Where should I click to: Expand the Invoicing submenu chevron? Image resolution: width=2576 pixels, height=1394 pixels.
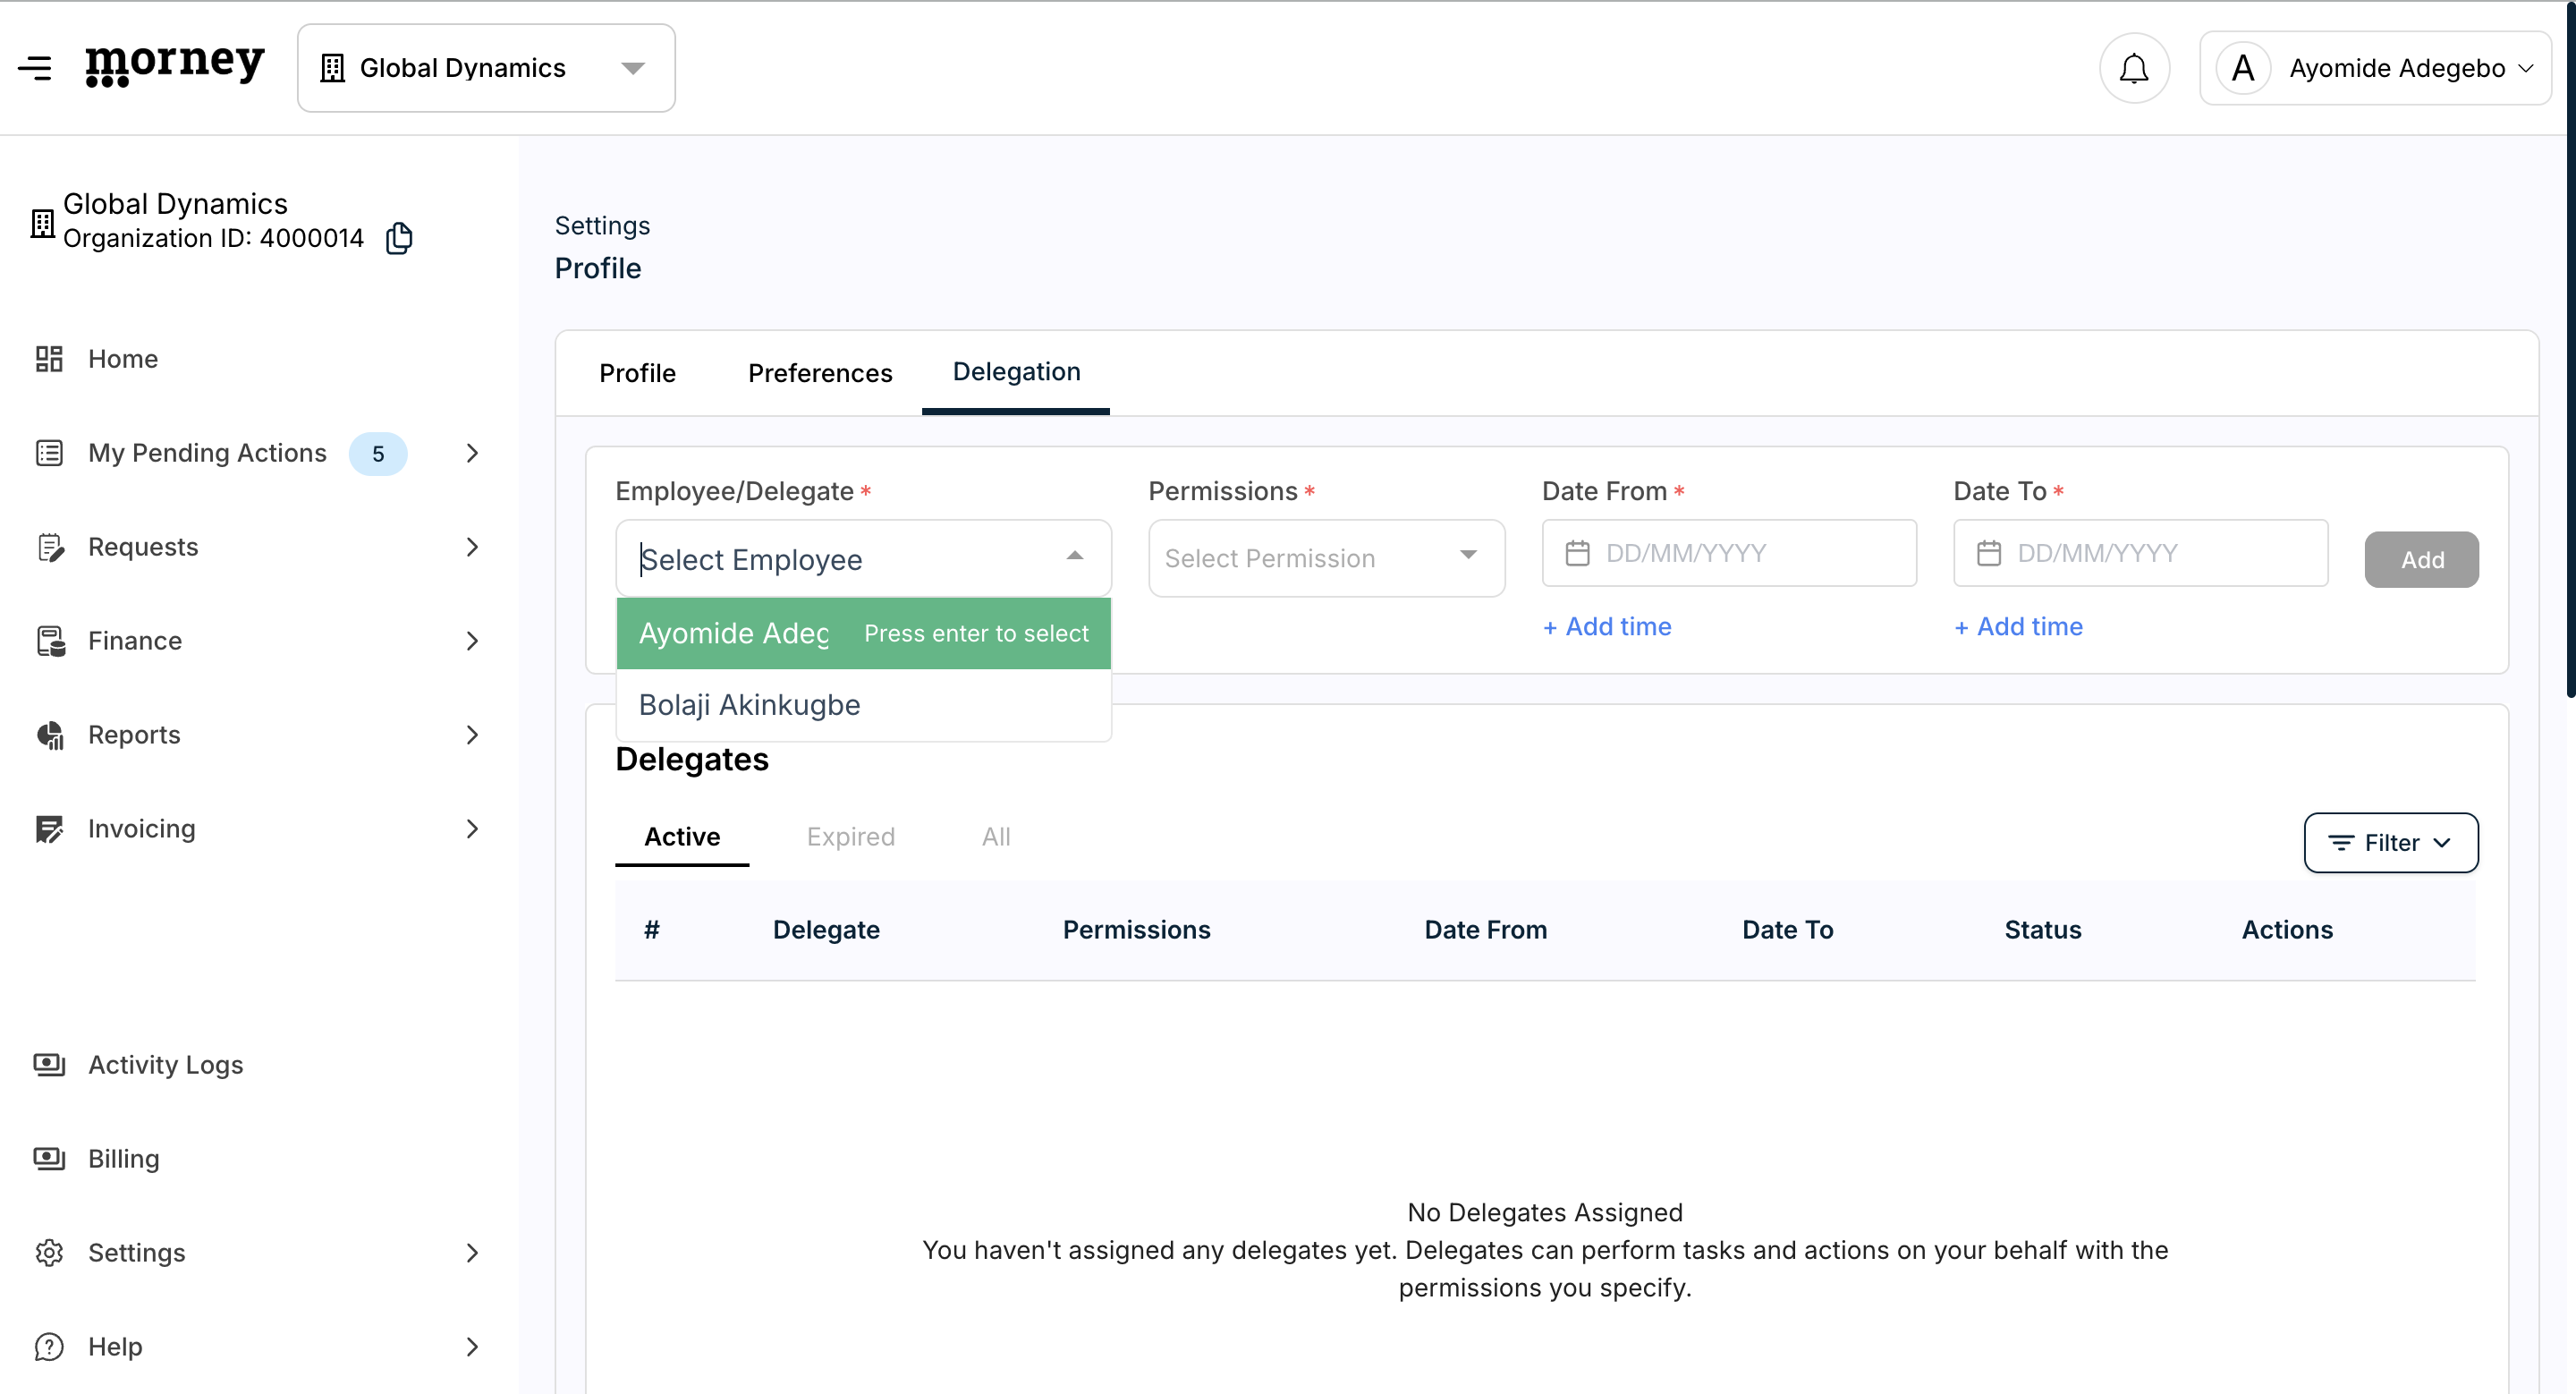point(473,829)
